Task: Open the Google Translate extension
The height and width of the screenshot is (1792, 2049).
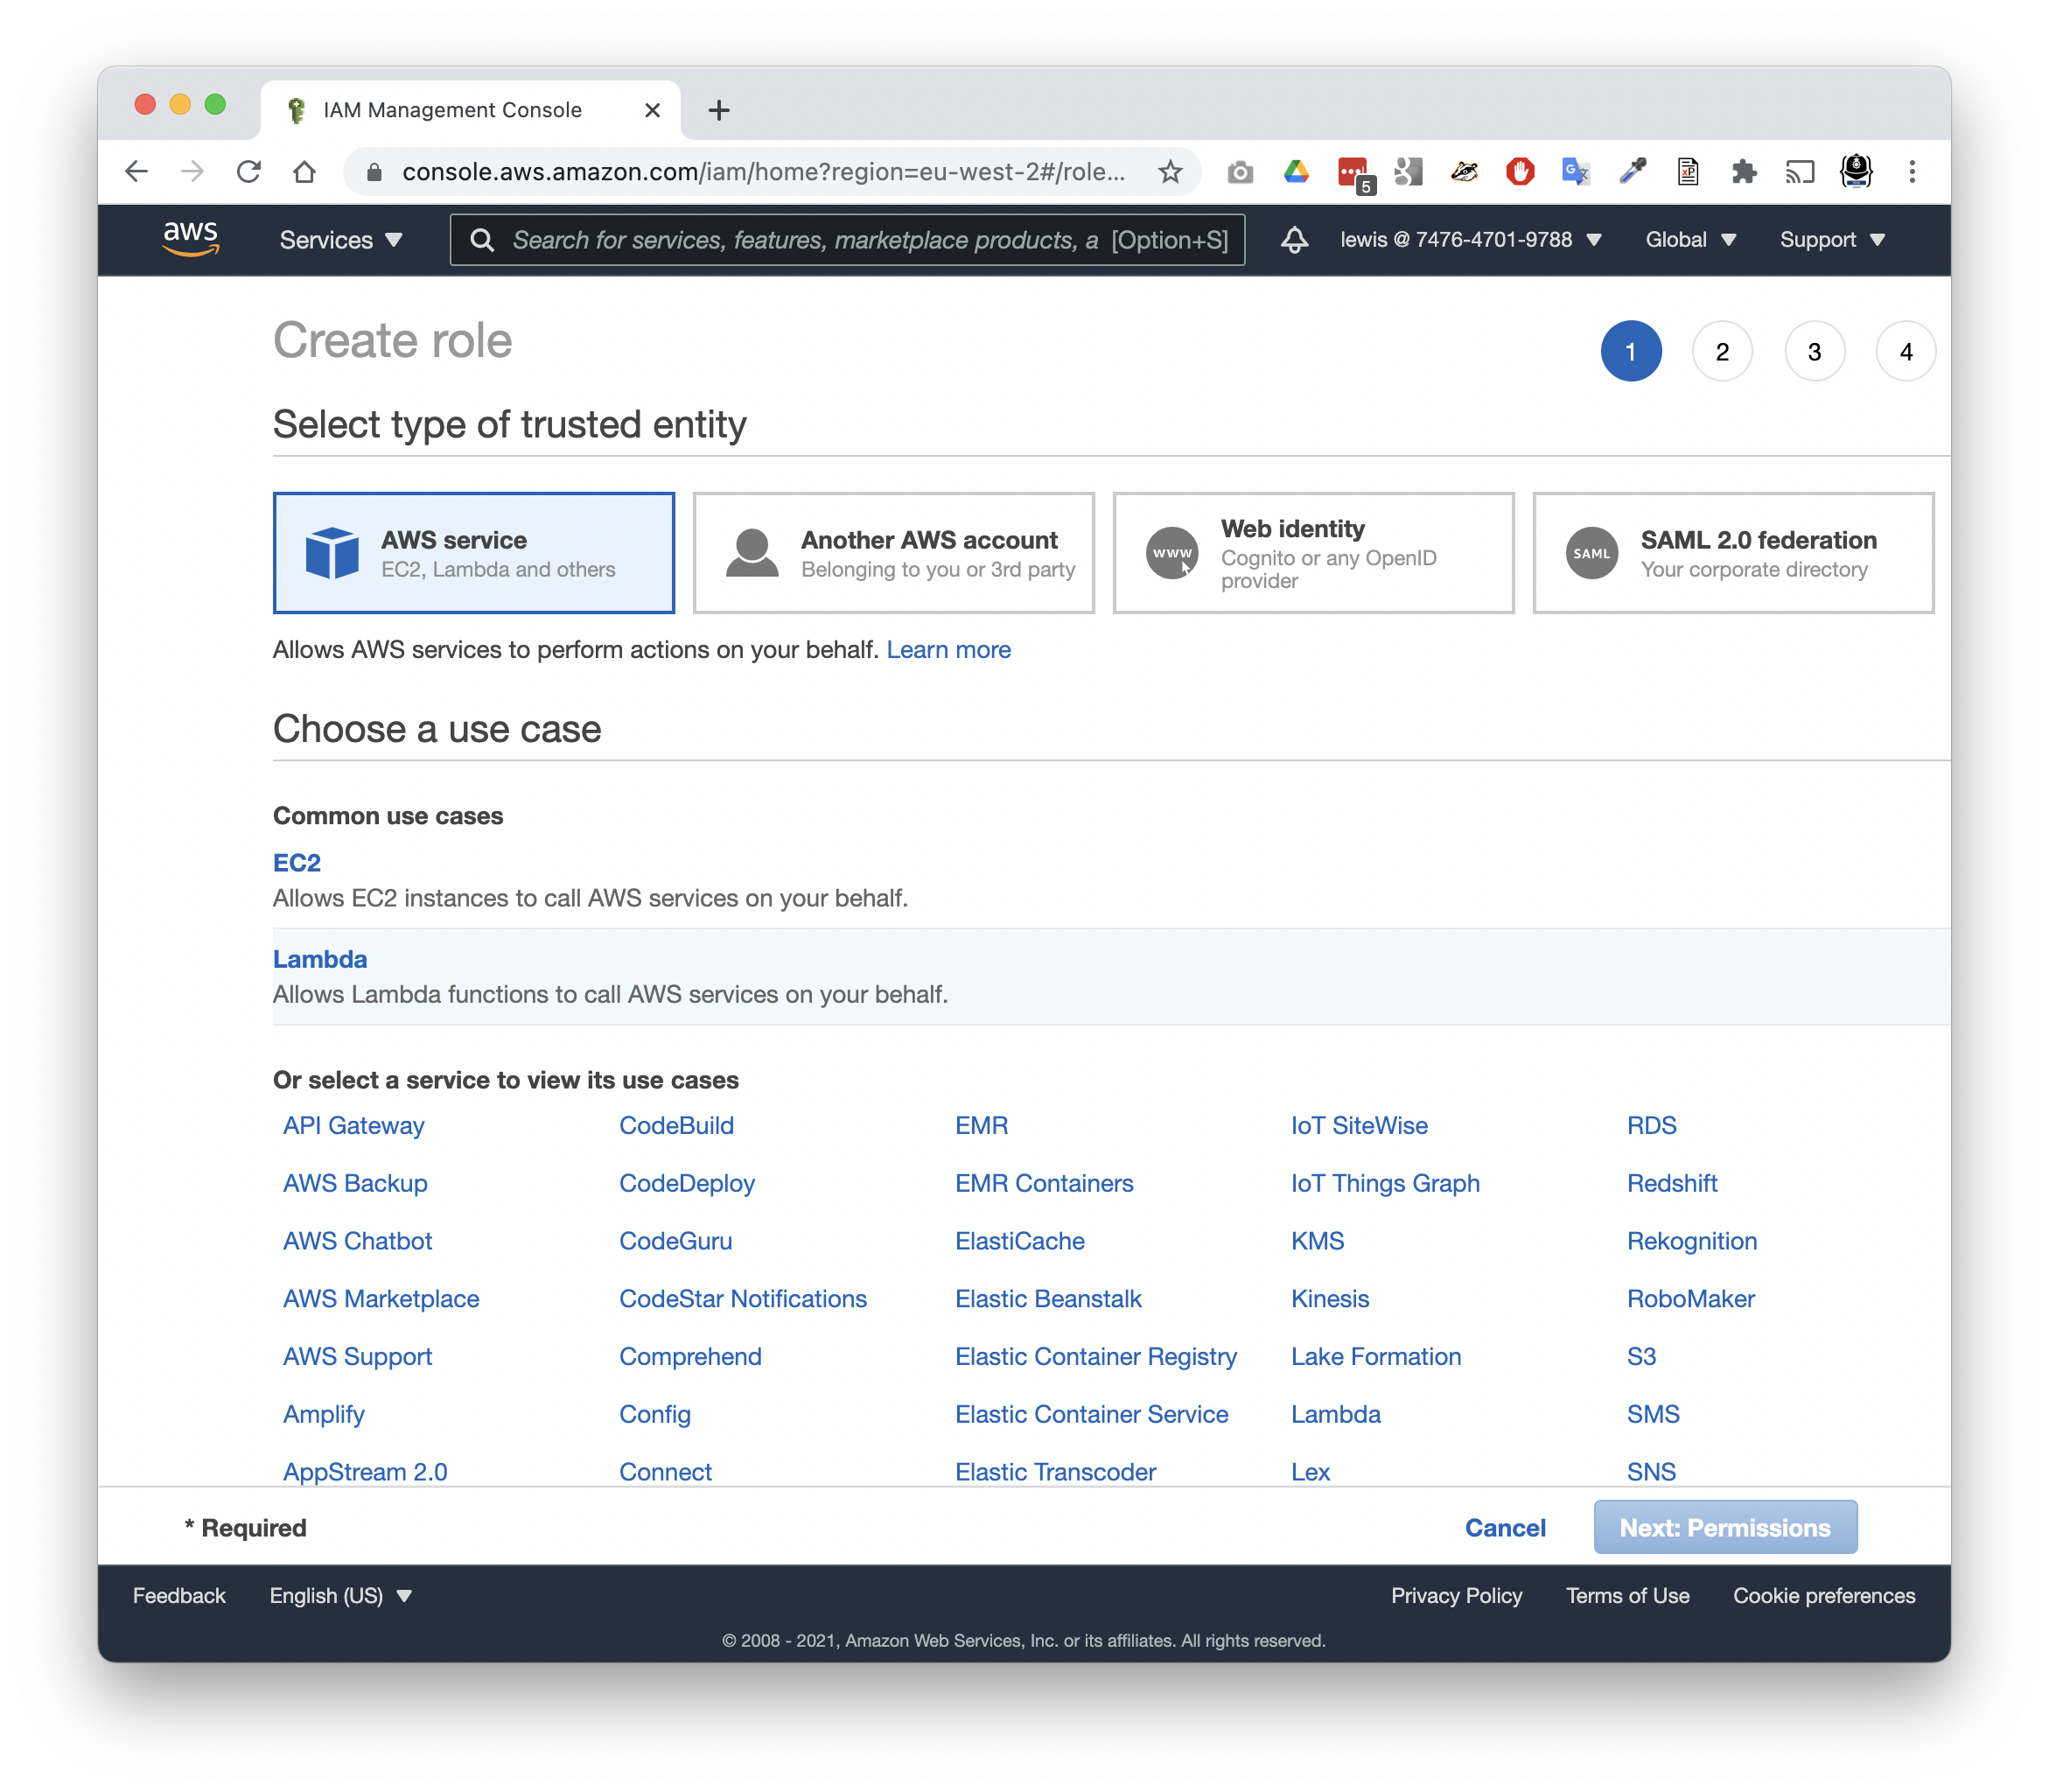Action: 1576,172
